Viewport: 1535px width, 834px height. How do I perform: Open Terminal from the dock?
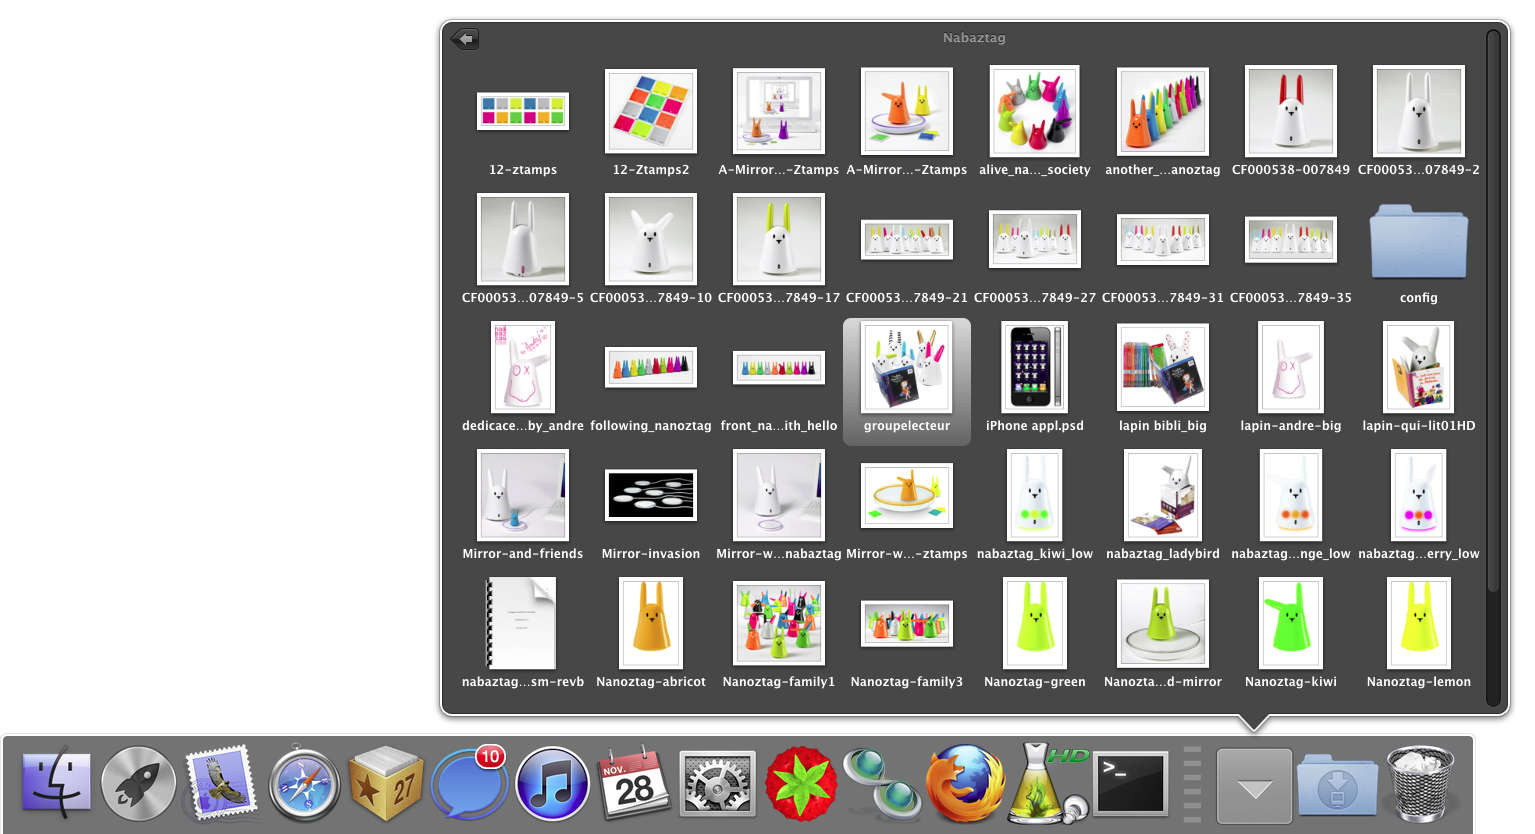[1130, 783]
